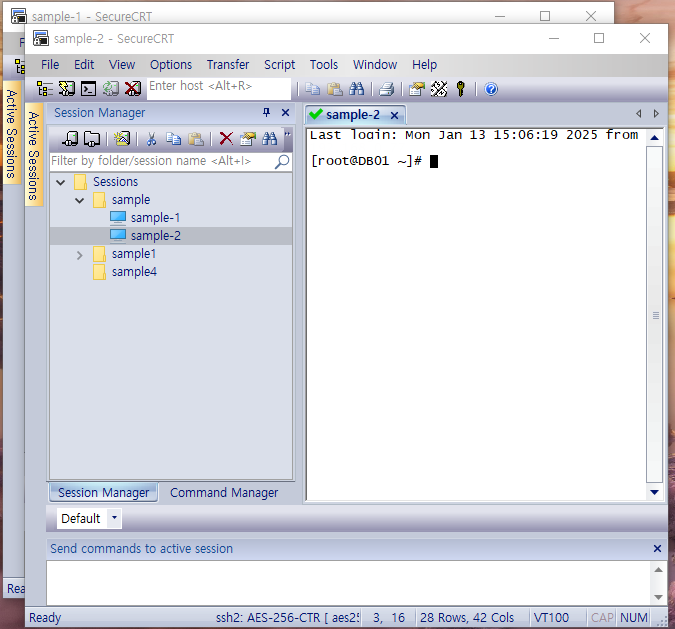Click Session Manager Find binoculars icon
Viewport: 675px width, 629px height.
[x=270, y=139]
